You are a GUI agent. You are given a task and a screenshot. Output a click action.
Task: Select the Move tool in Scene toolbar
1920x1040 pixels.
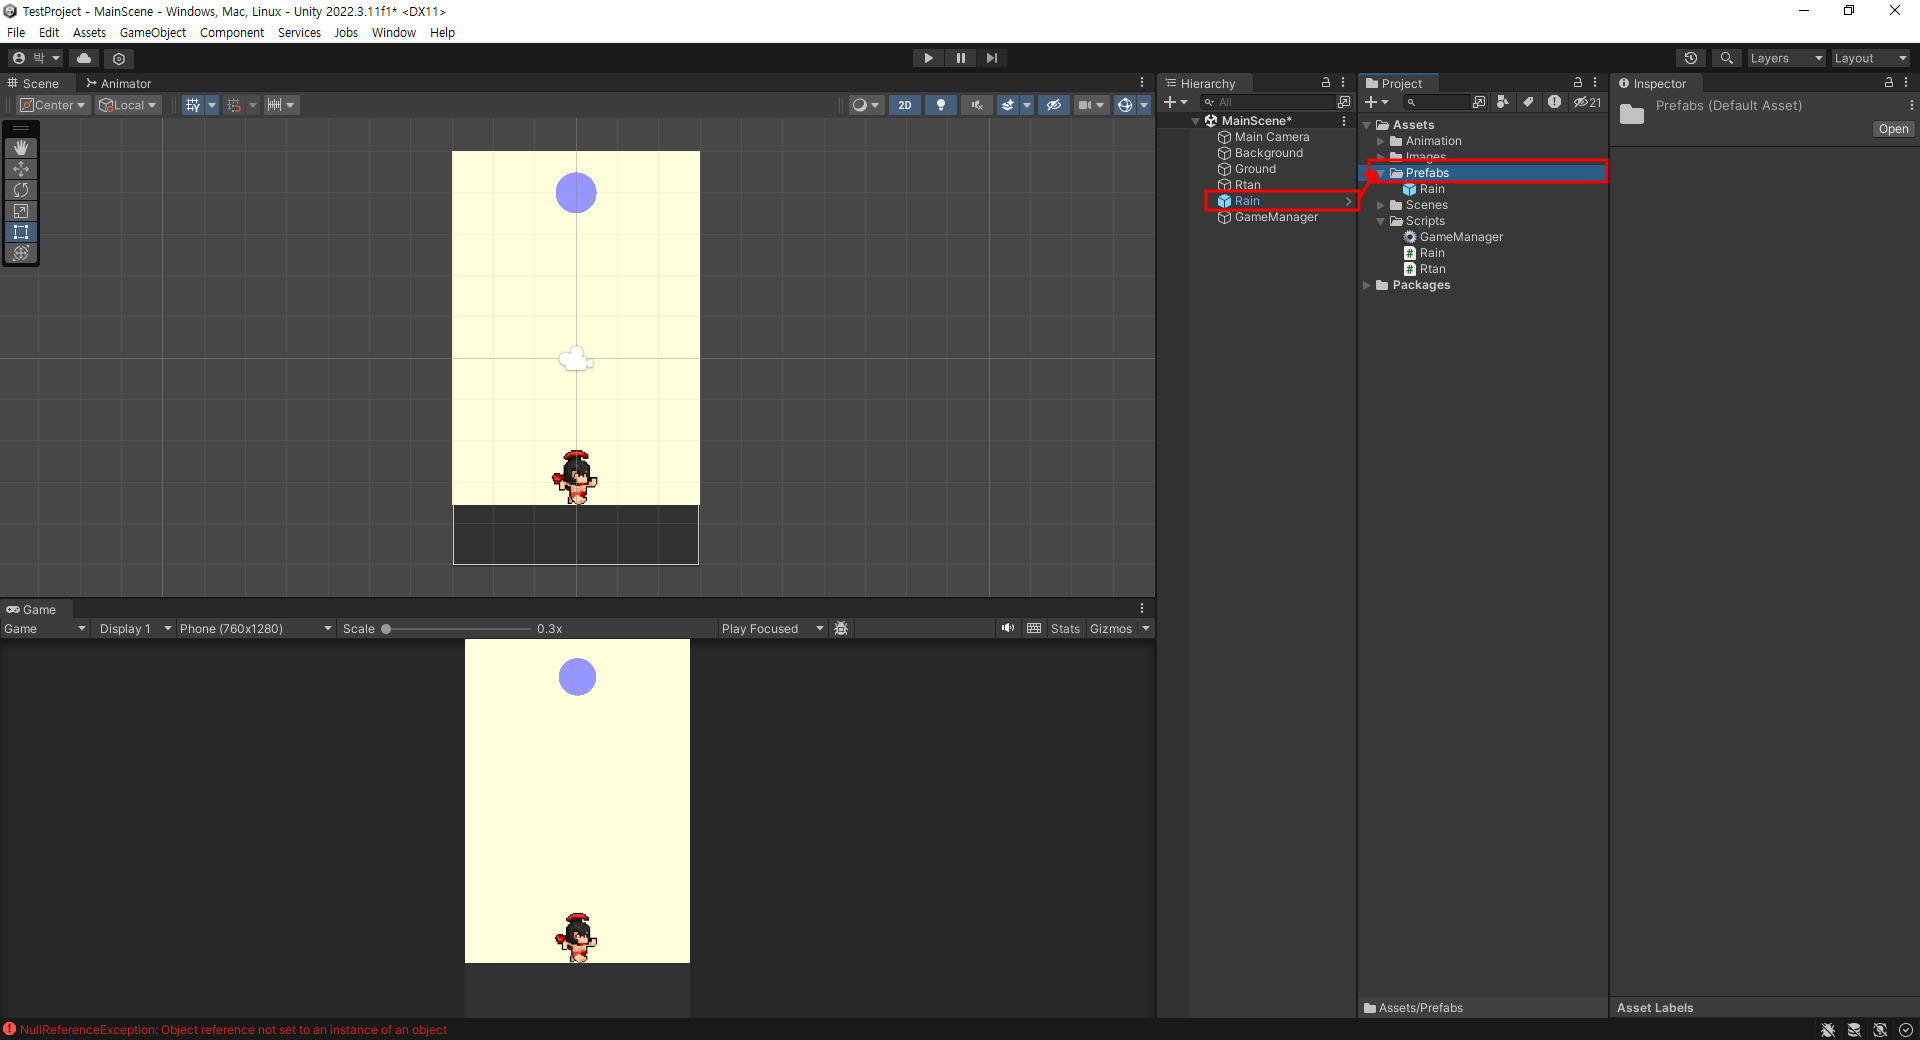pyautogui.click(x=21, y=169)
